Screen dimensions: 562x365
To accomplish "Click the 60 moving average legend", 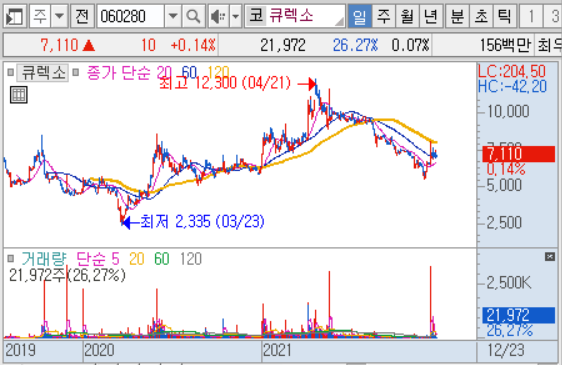I will (189, 73).
